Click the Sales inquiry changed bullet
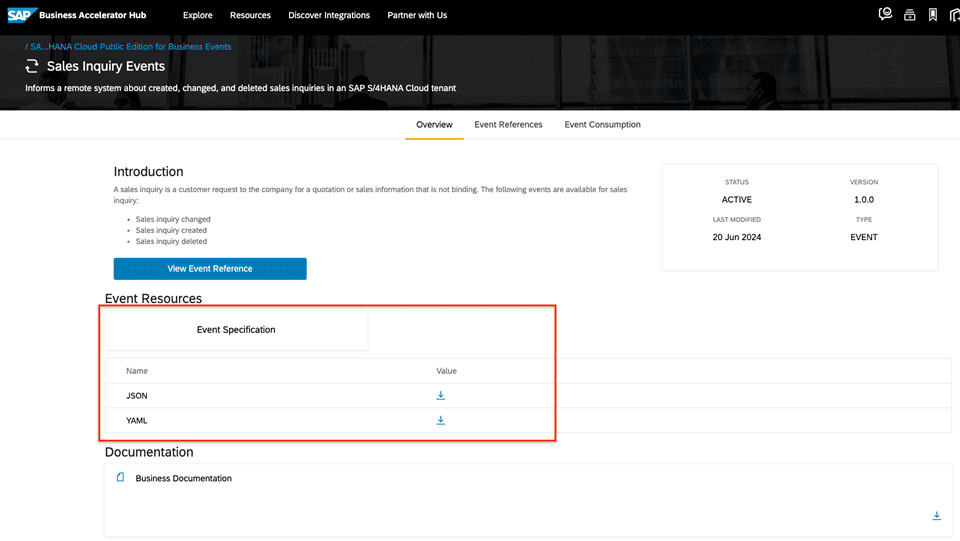The image size is (960, 541). 173,219
